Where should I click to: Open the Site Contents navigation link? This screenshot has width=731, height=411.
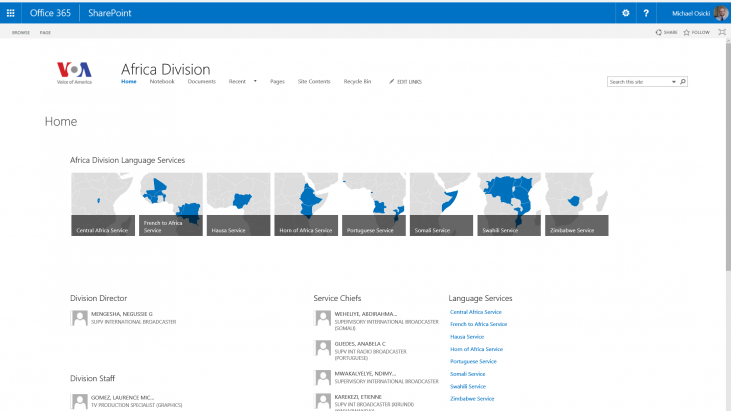pyautogui.click(x=314, y=82)
